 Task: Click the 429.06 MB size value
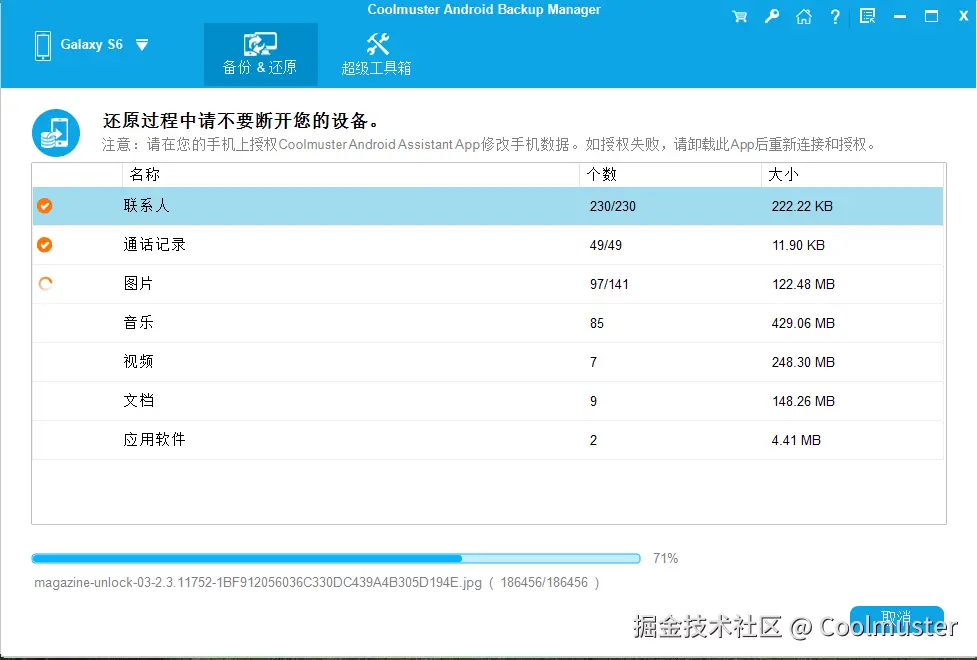(x=803, y=323)
